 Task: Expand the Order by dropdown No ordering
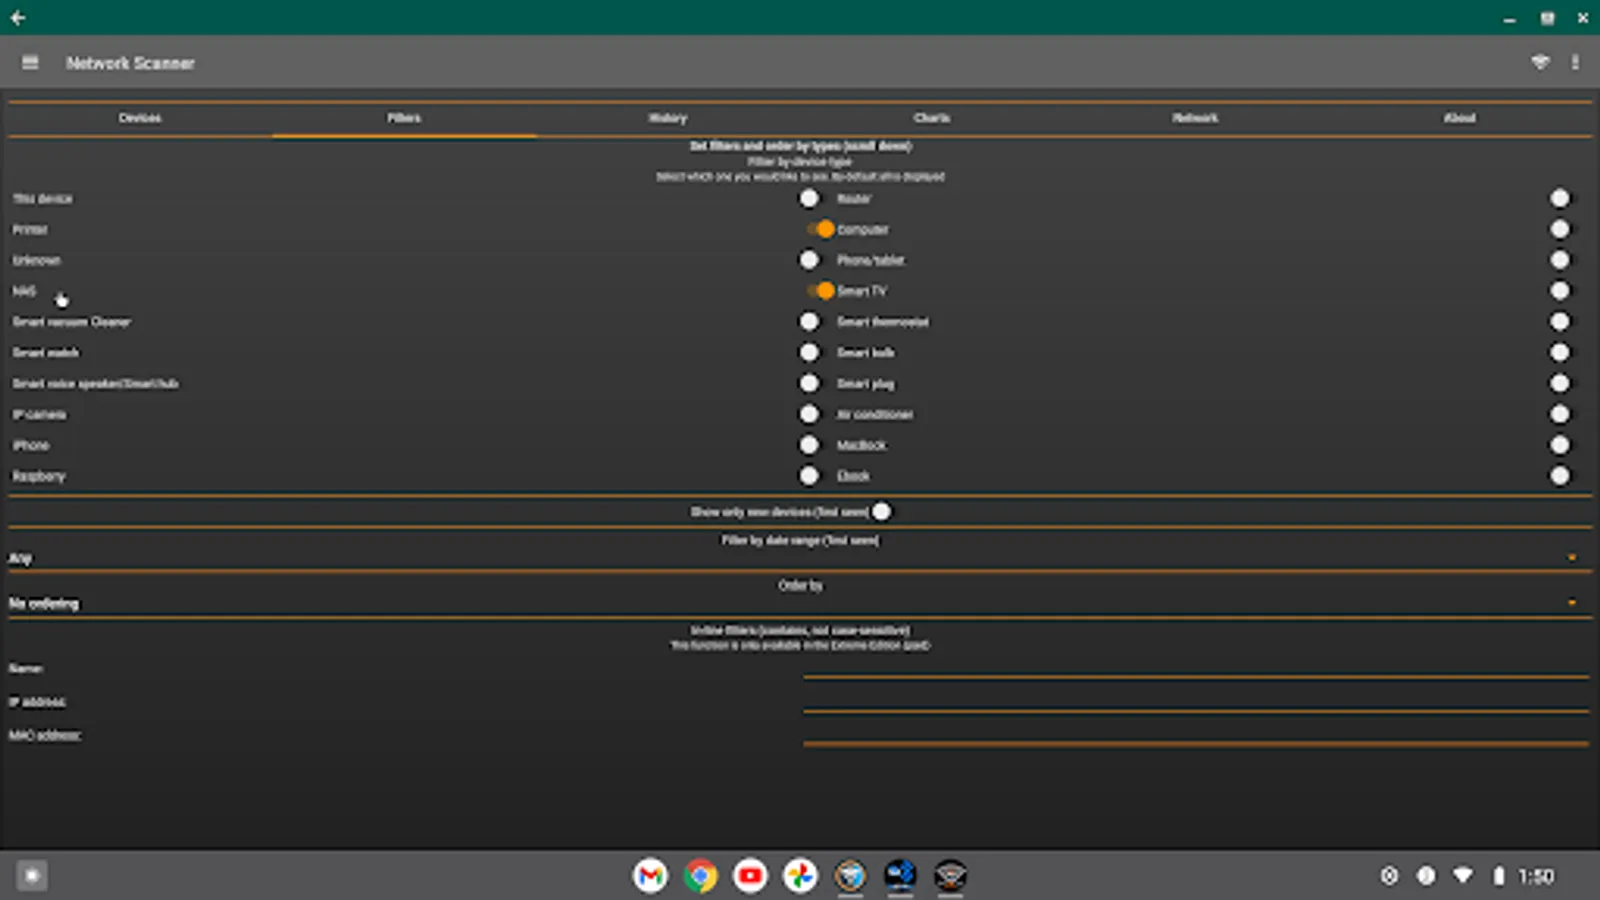(x=800, y=603)
